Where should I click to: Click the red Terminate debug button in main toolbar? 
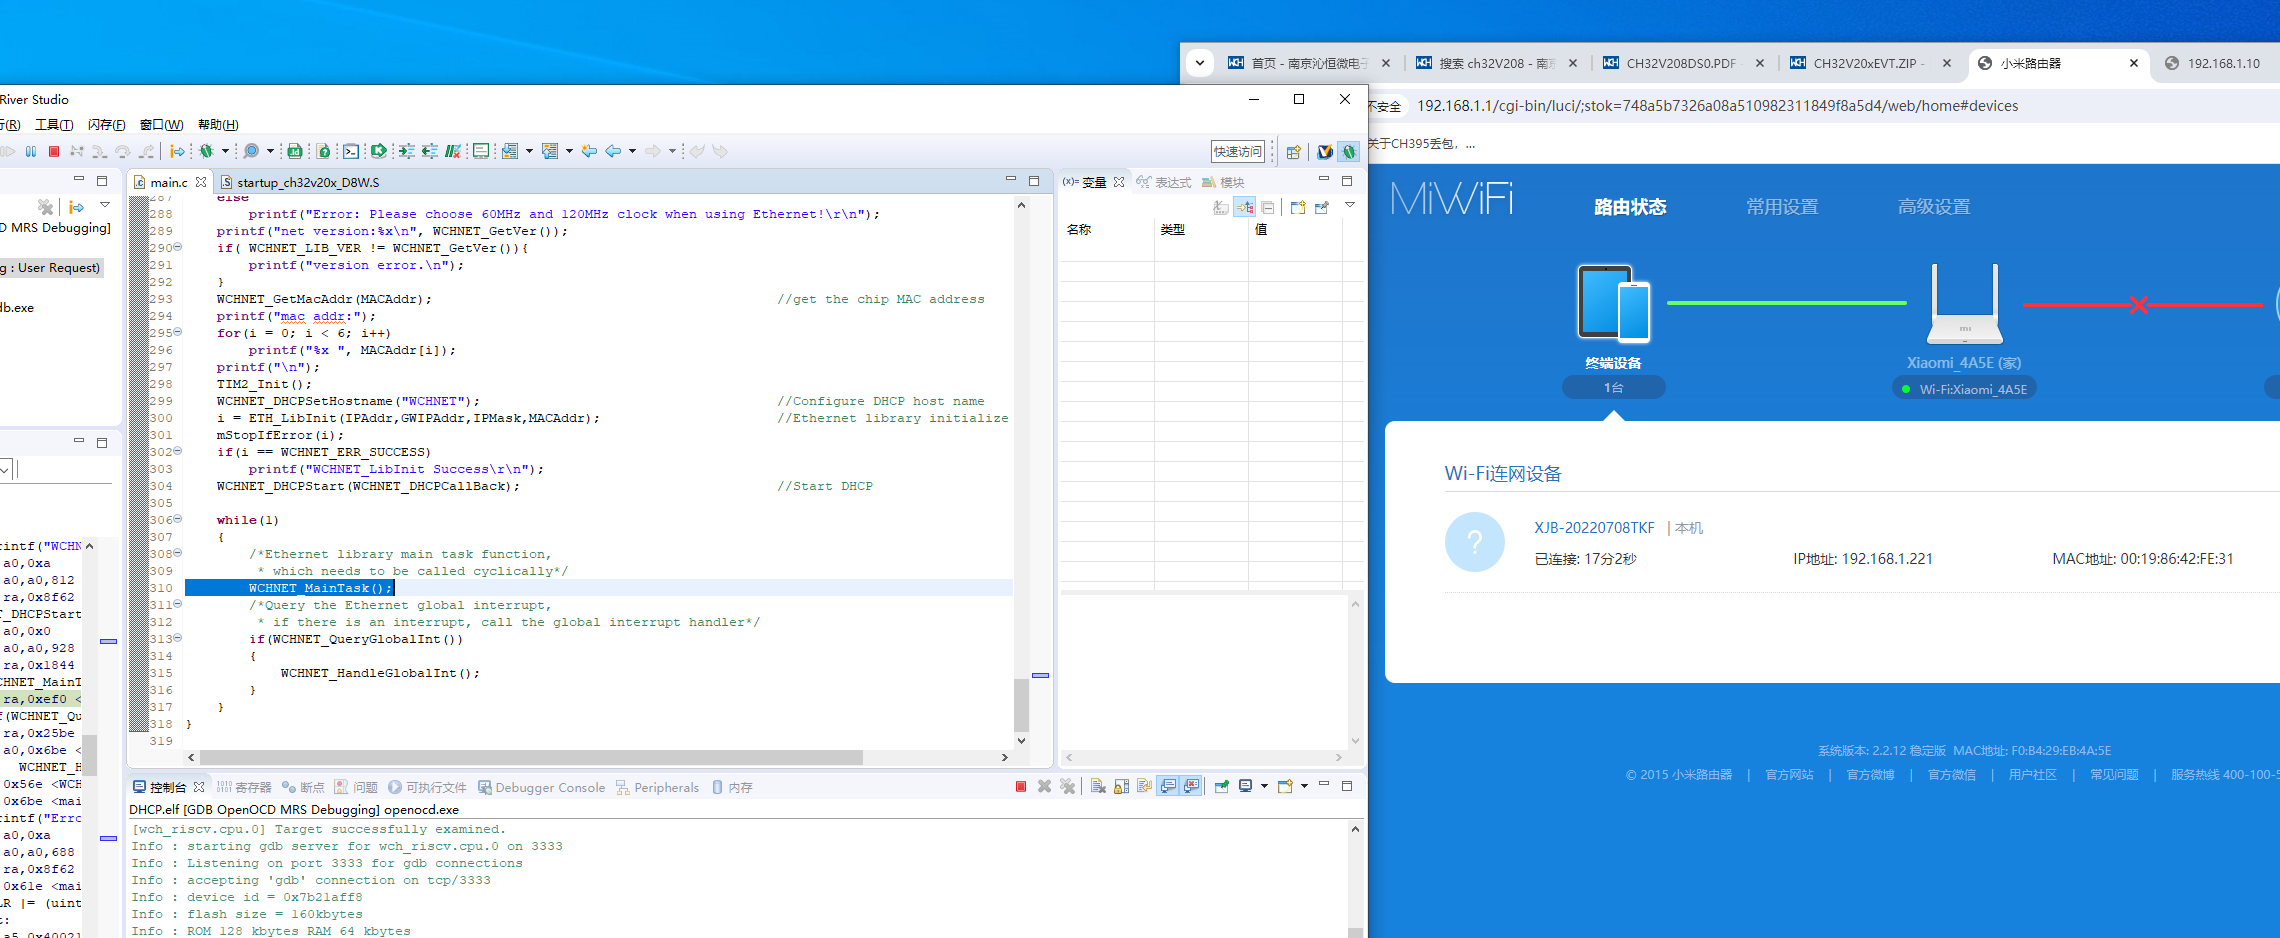click(x=54, y=151)
